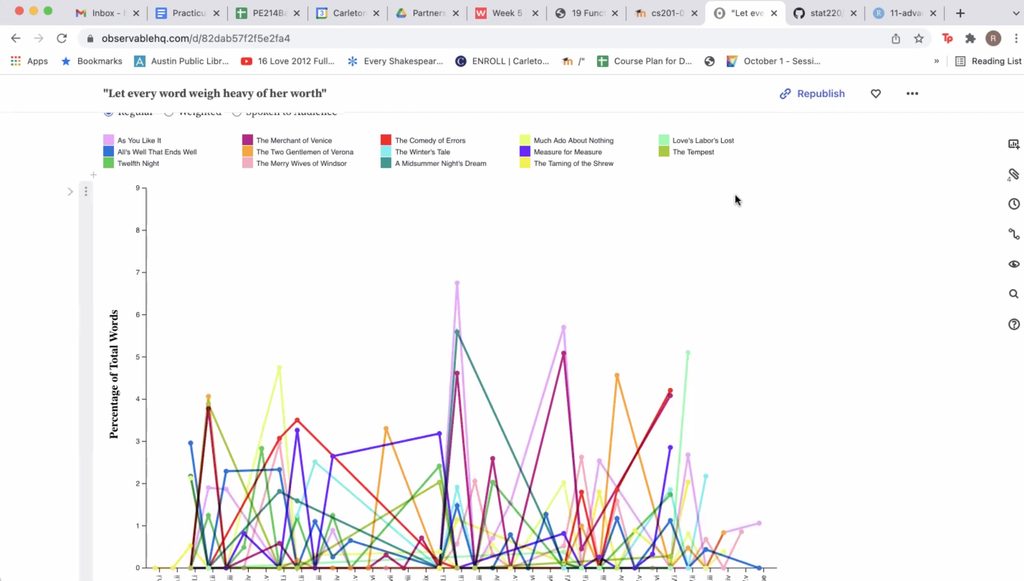Image resolution: width=1024 pixels, height=581 pixels.
Task: Close the 11-adva browser tab
Action: (x=933, y=13)
